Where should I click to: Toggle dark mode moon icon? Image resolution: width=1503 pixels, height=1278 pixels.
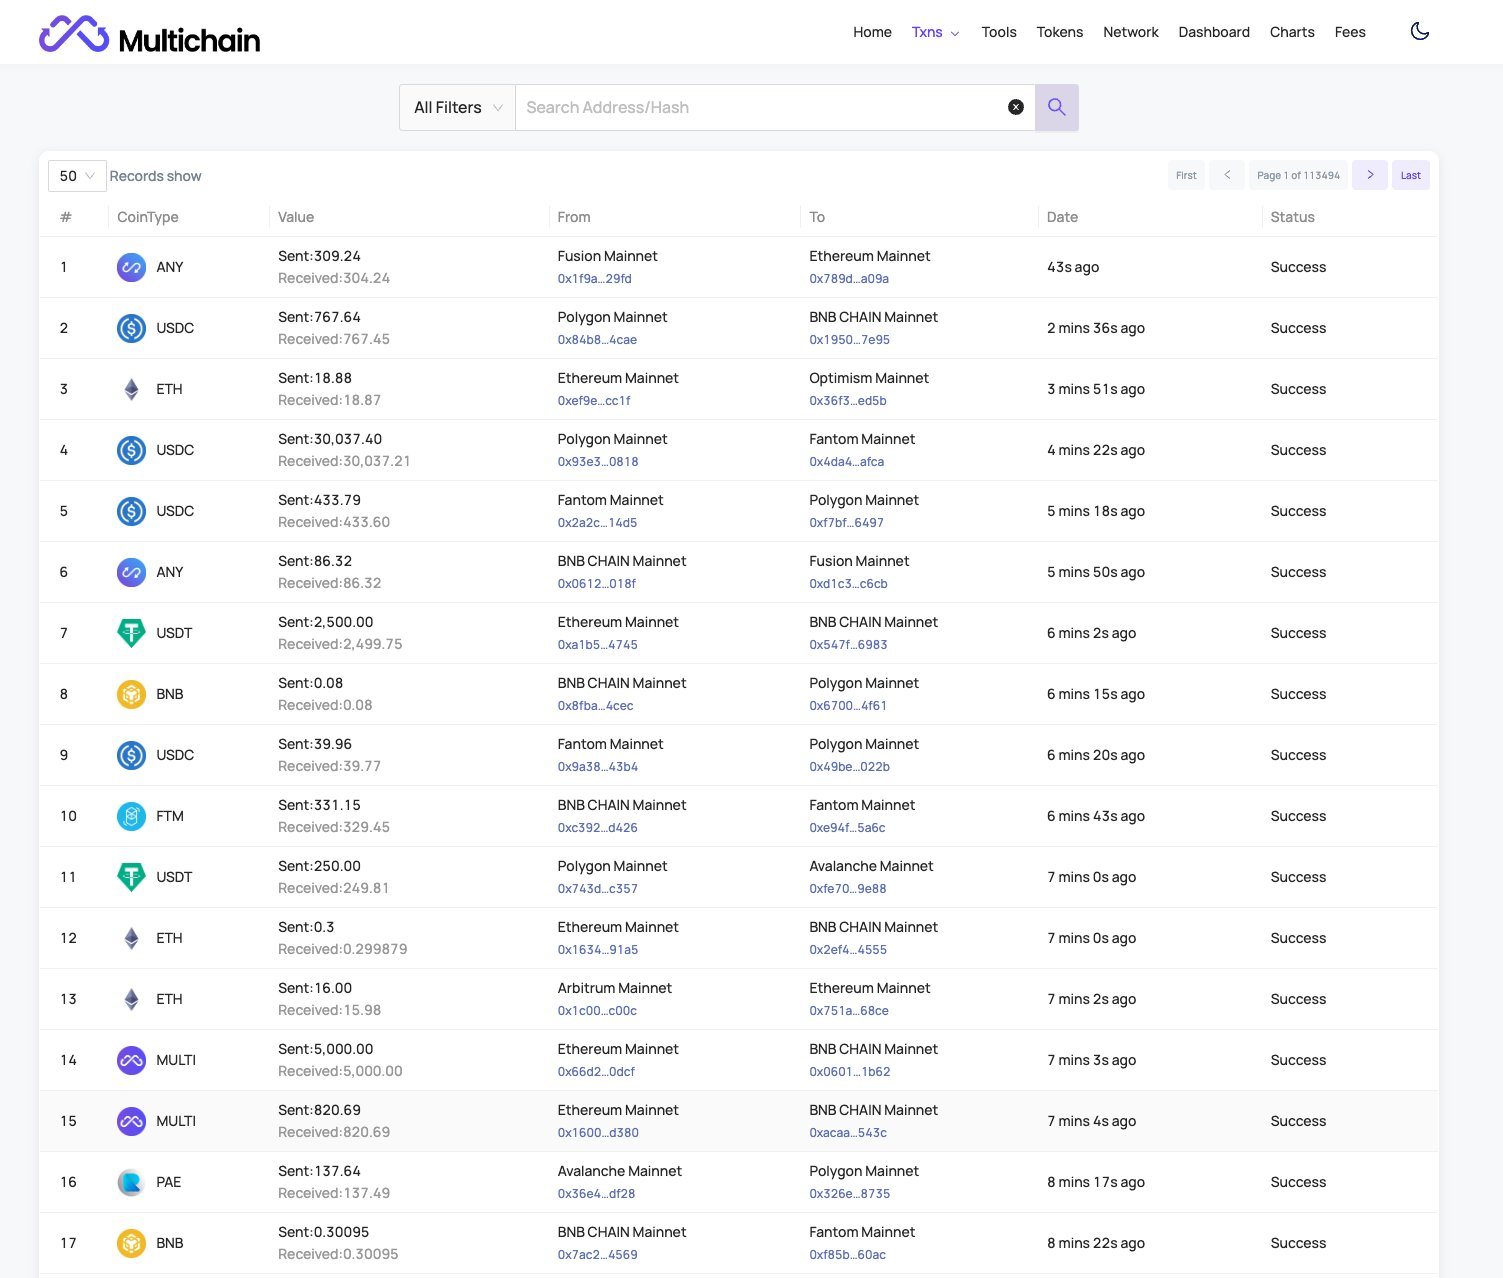pyautogui.click(x=1419, y=32)
